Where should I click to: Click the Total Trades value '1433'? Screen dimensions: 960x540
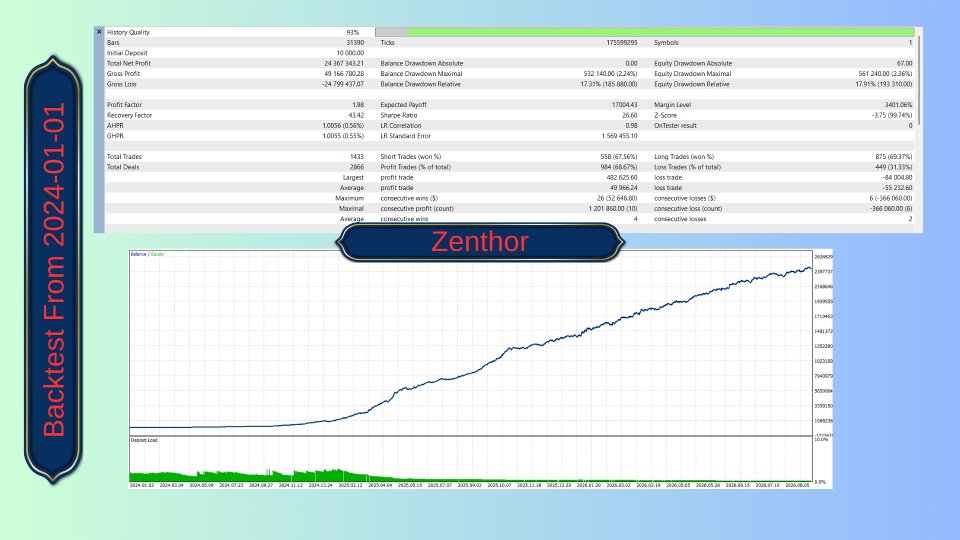click(357, 157)
